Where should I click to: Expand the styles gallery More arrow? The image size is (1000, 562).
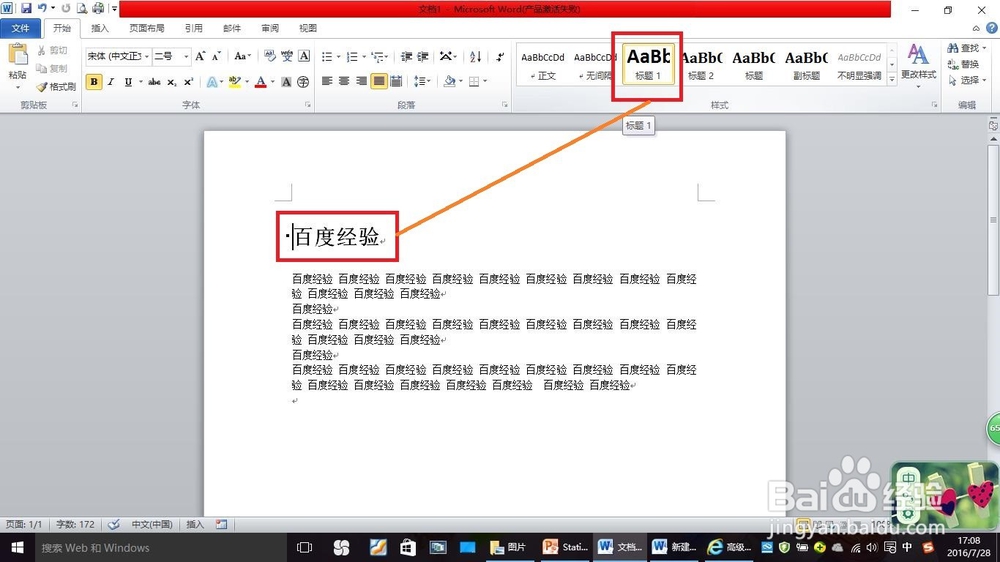point(892,78)
